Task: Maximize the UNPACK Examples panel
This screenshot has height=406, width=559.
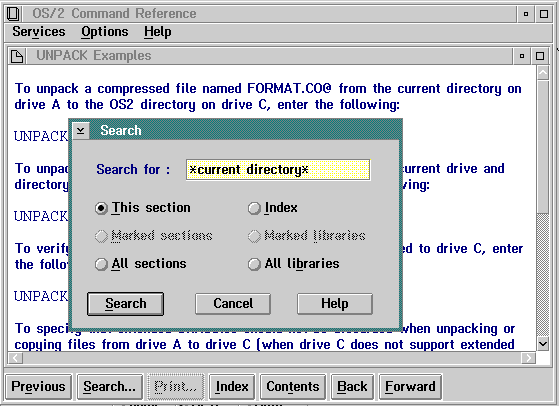Action: click(540, 56)
